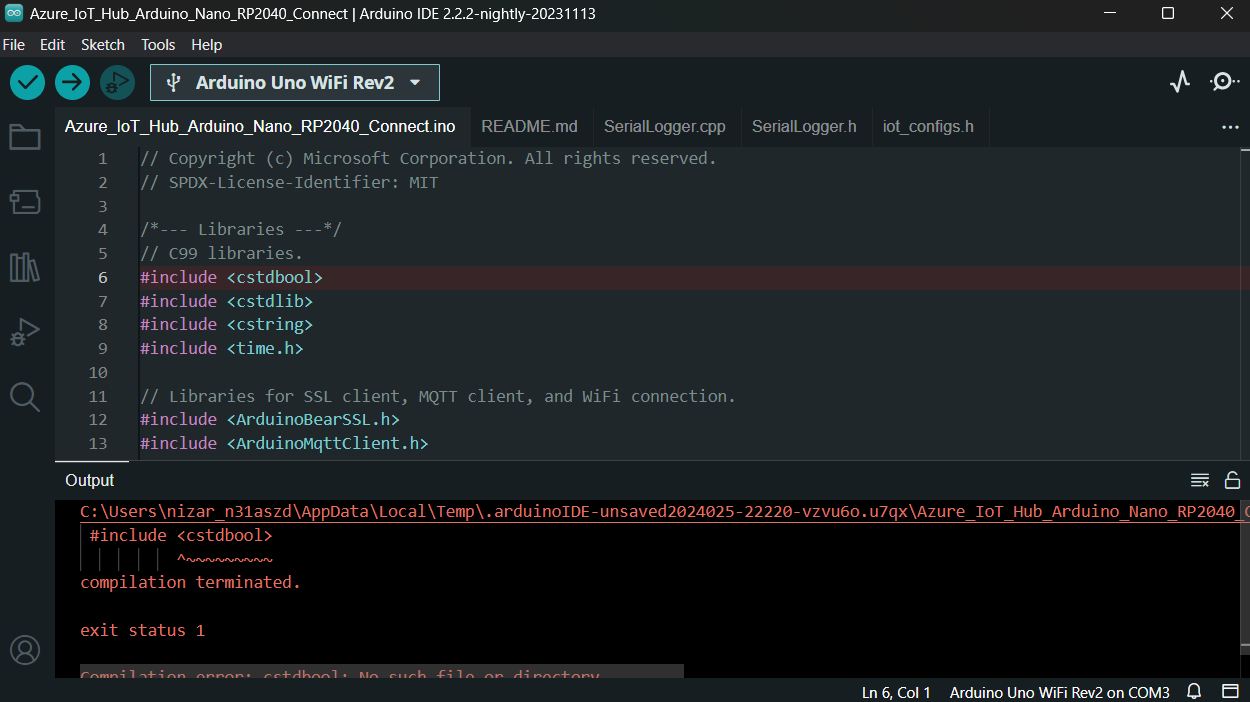This screenshot has height=702, width=1250.
Task: Toggle the bottom panel icon in status bar
Action: [x=1231, y=691]
